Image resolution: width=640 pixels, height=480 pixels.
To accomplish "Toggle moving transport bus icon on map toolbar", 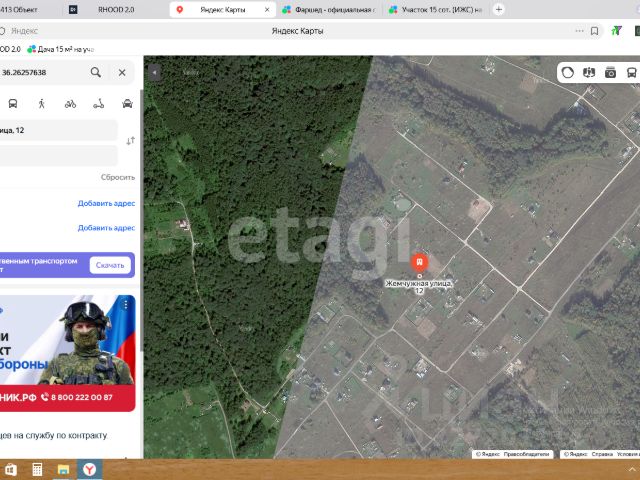I will point(631,73).
